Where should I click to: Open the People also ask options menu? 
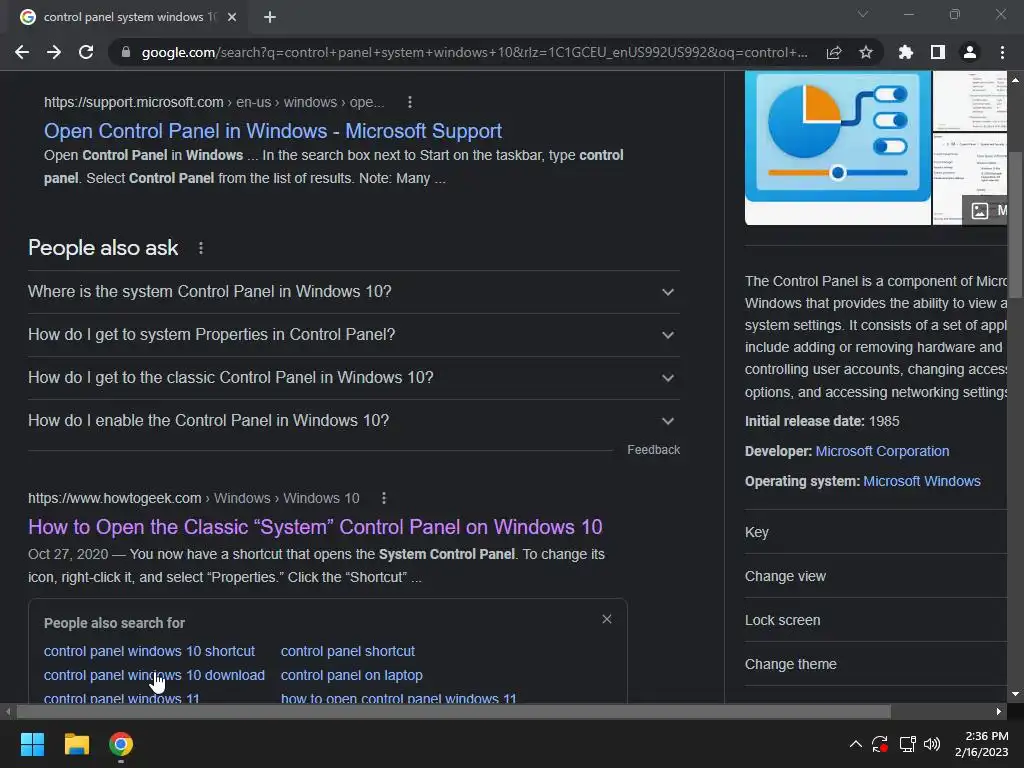[x=200, y=248]
